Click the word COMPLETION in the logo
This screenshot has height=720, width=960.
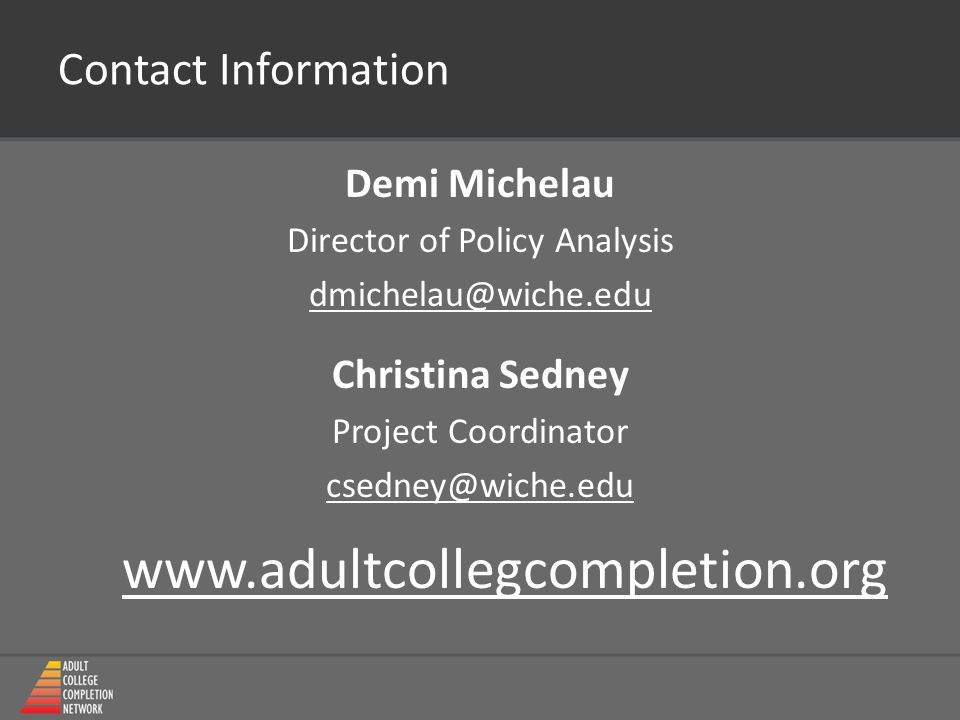coord(88,695)
